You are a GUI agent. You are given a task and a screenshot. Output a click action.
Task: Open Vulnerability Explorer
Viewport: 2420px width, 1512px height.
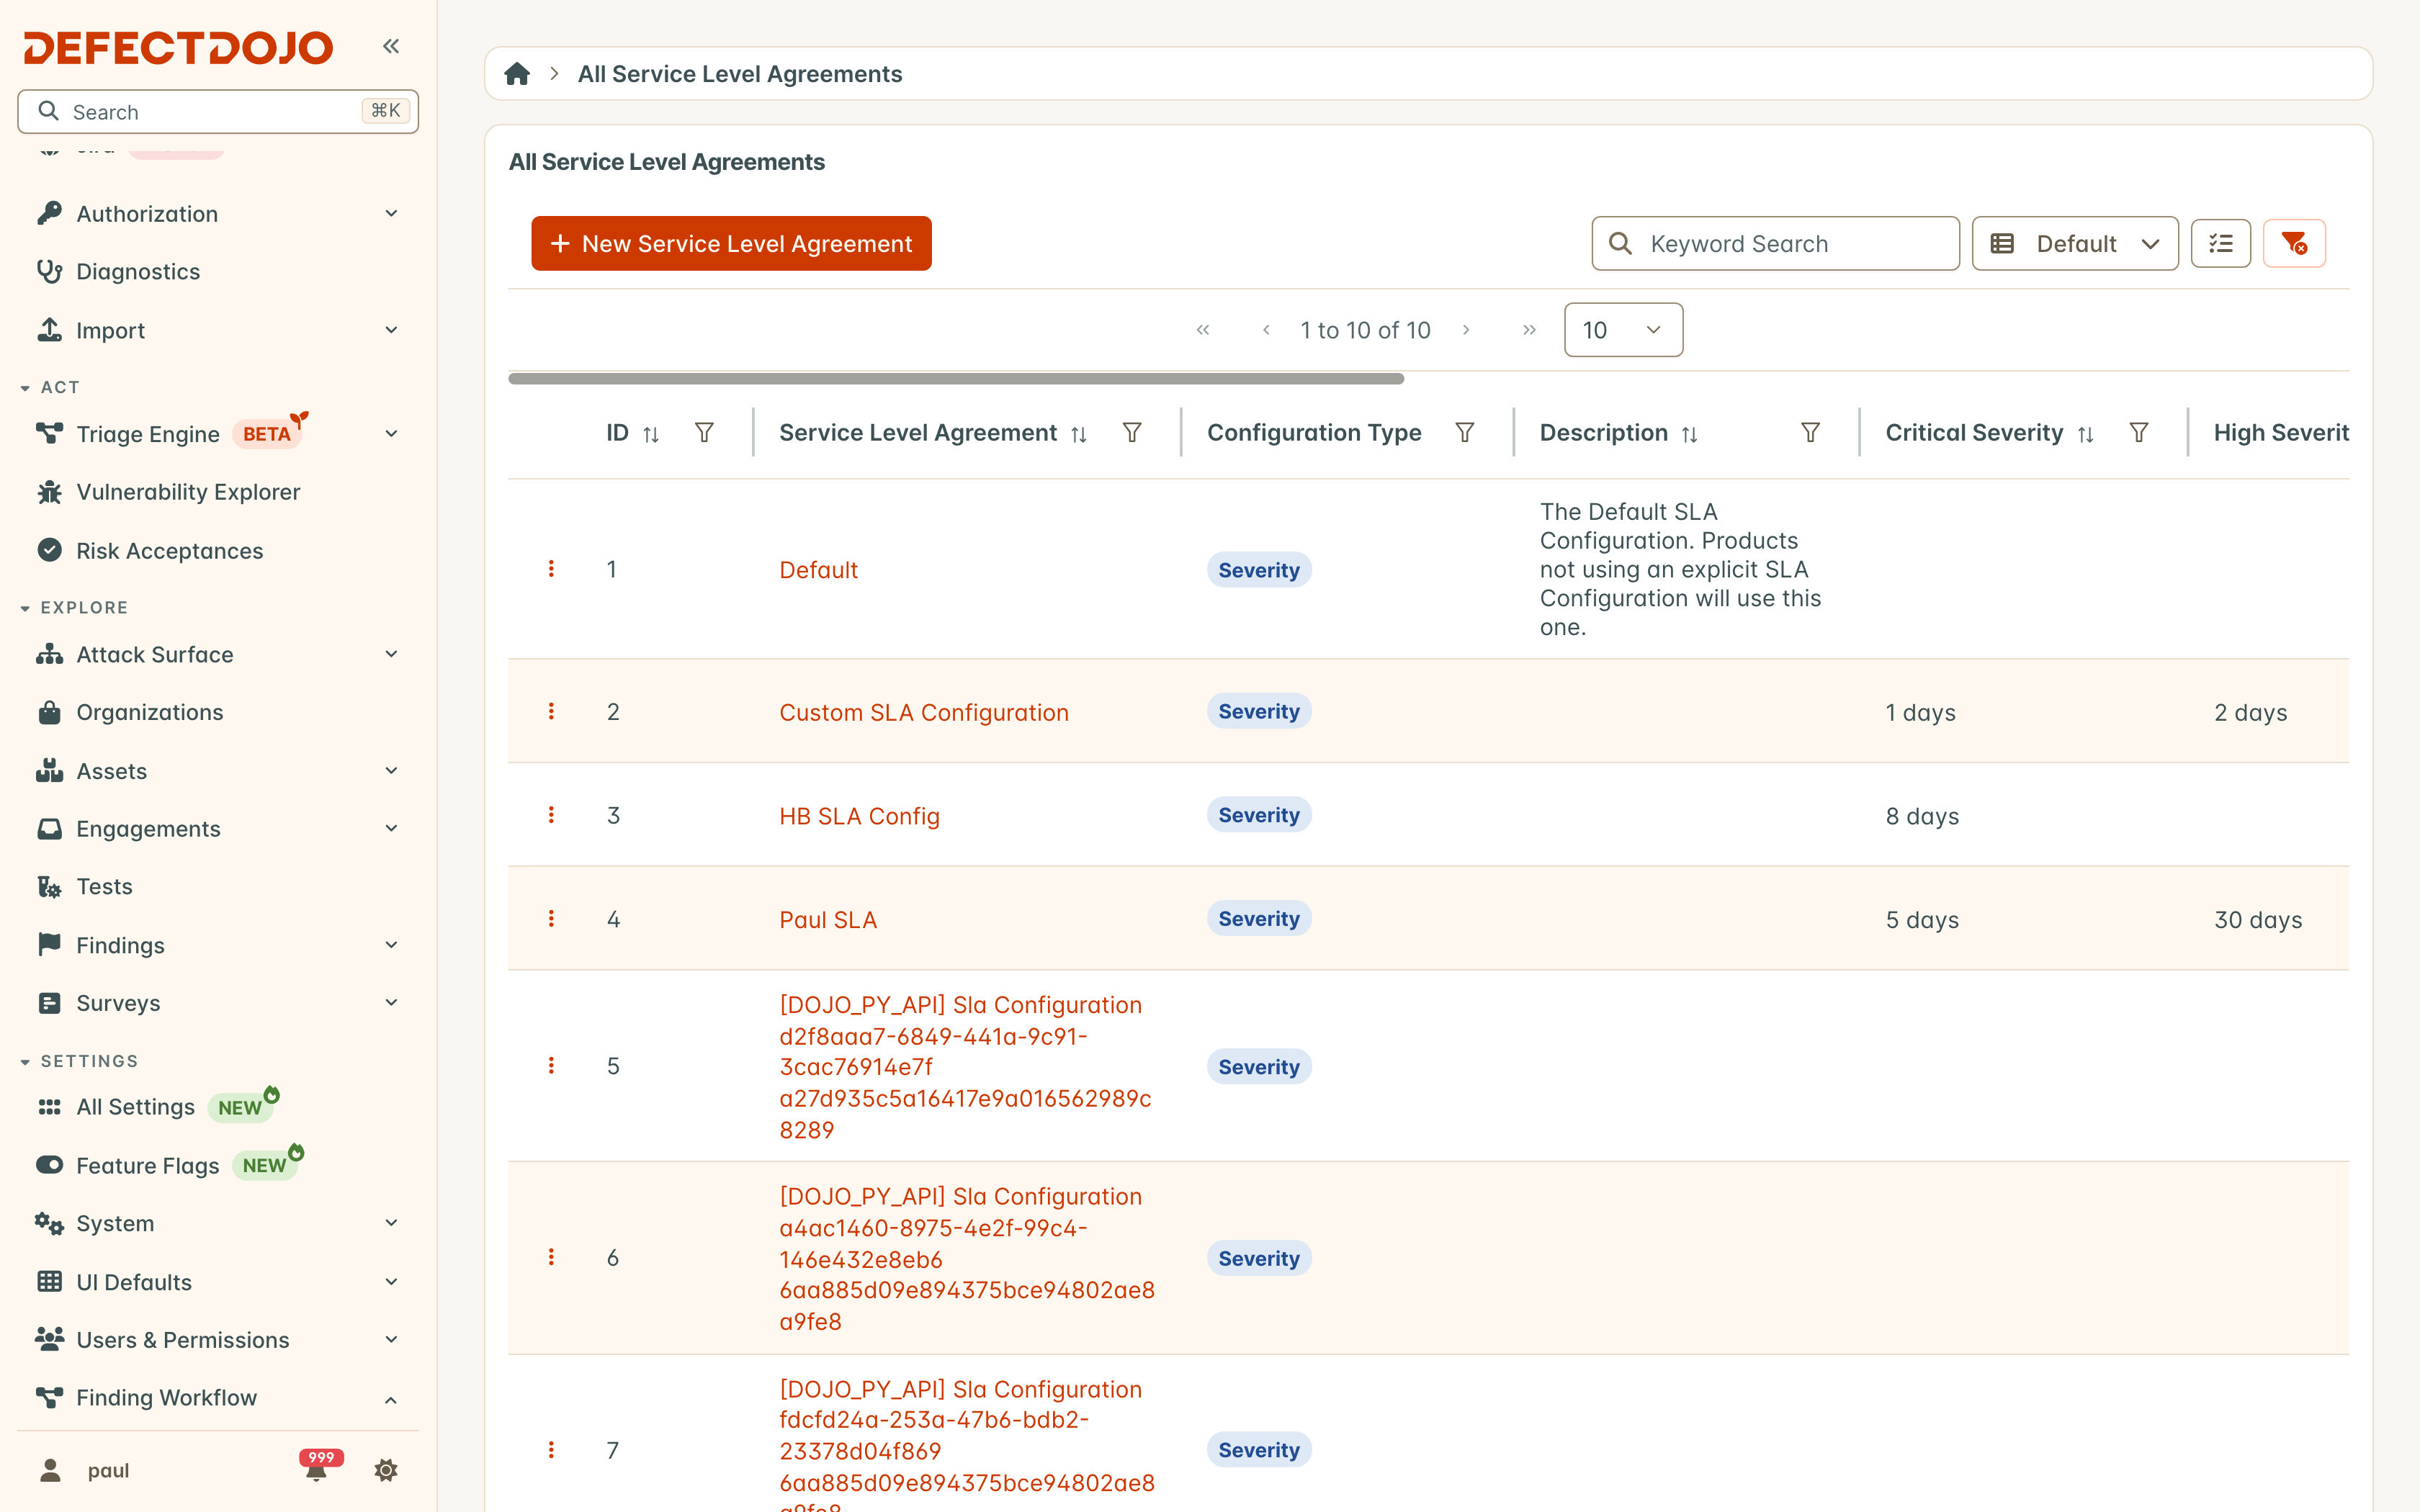(188, 492)
